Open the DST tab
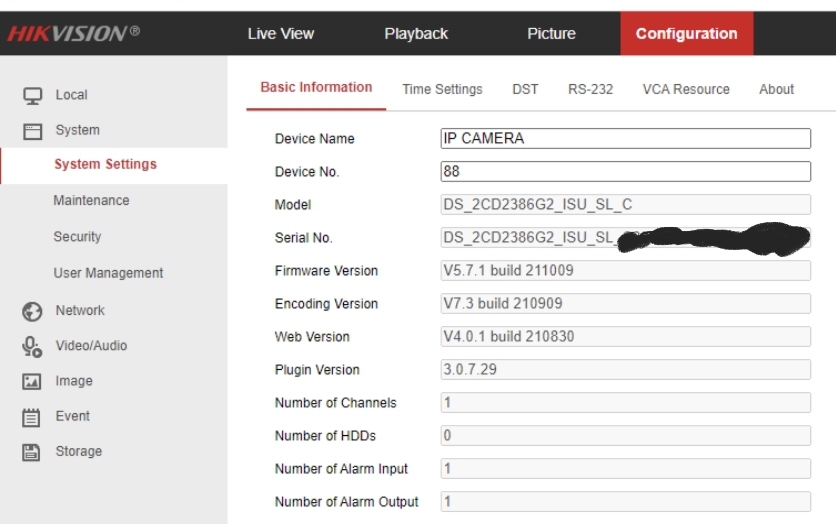 point(525,89)
